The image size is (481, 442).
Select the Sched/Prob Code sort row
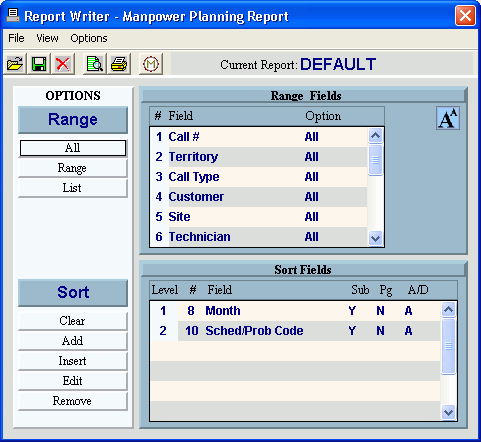(x=295, y=331)
